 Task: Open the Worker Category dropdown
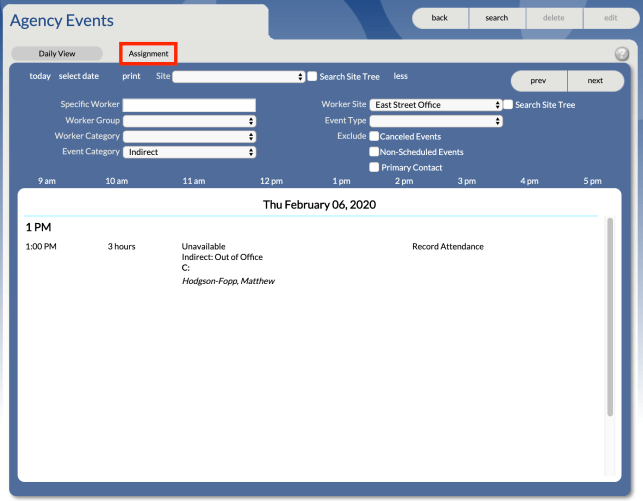tap(189, 137)
